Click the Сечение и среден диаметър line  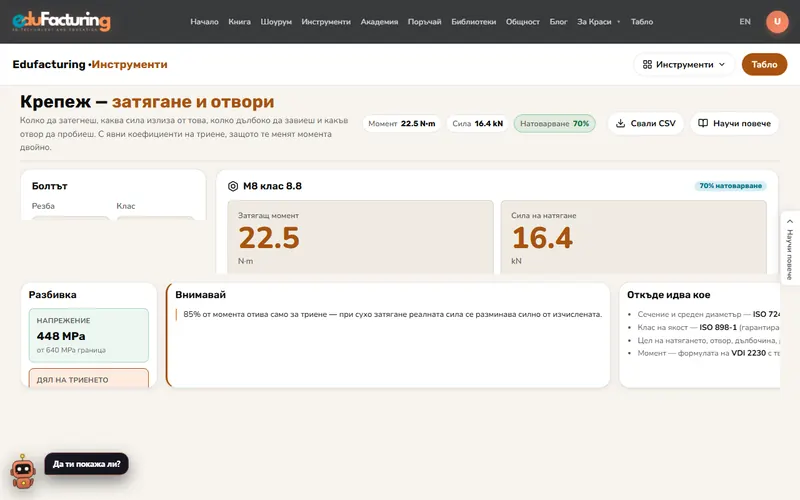tap(708, 314)
